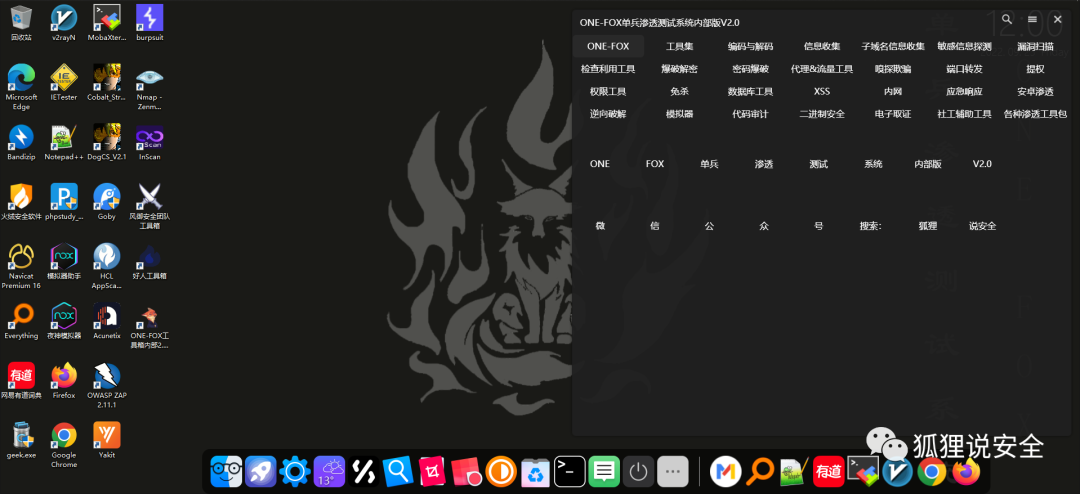
Task: Switch to the 子域名信息收集 tab
Action: click(x=893, y=47)
